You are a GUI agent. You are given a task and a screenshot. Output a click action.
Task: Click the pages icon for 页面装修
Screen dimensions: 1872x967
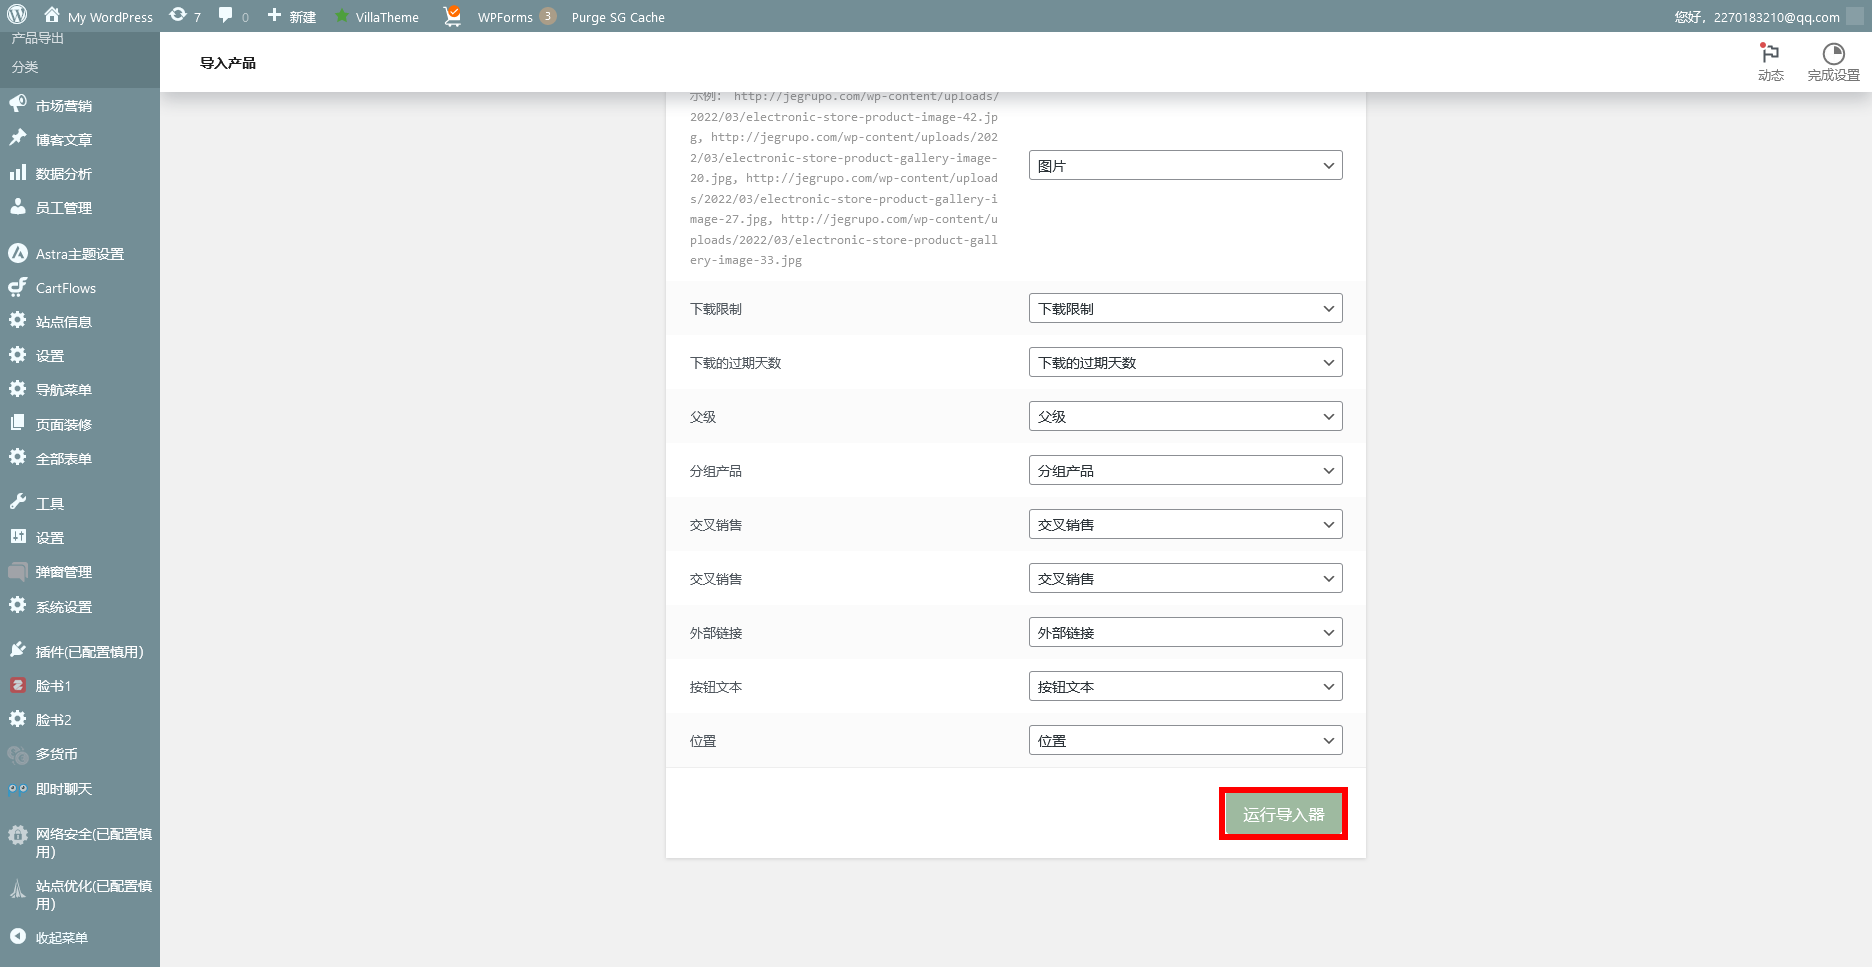pyautogui.click(x=18, y=424)
